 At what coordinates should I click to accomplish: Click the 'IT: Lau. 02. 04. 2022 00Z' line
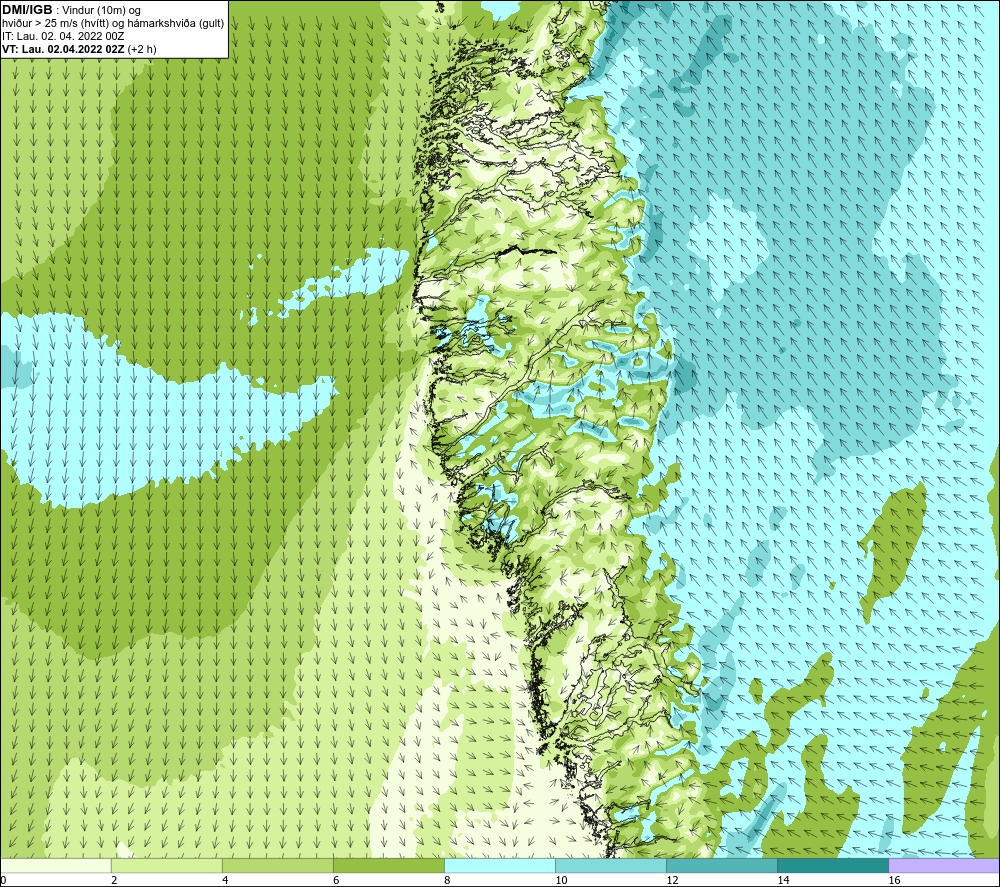pyautogui.click(x=63, y=36)
